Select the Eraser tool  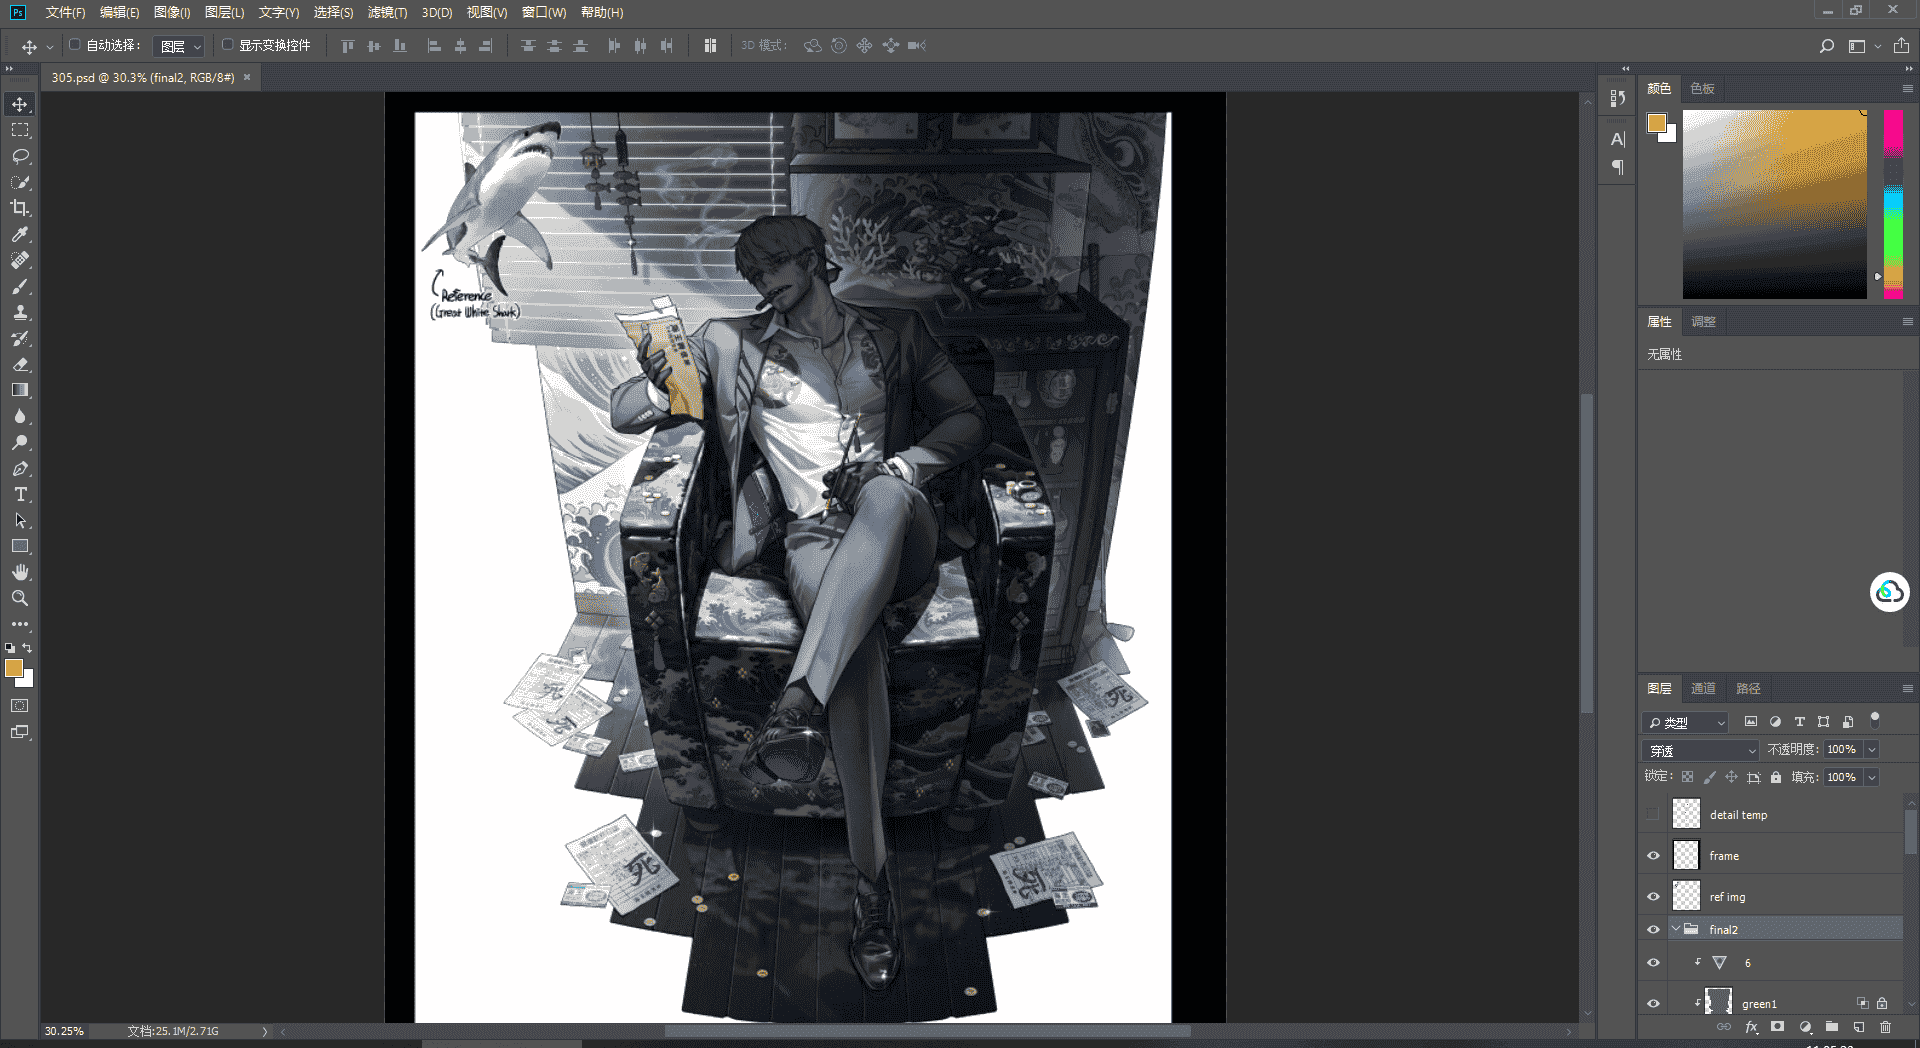[20, 365]
